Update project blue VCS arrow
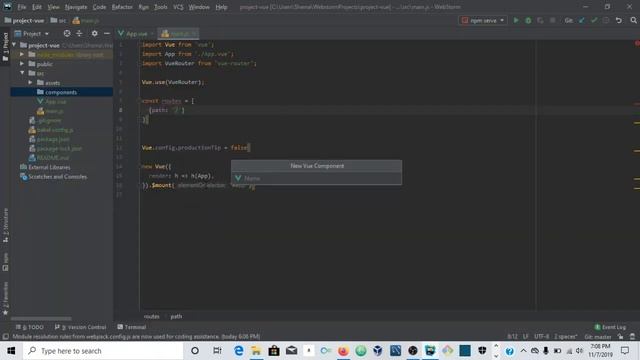Viewport: 640px width, 360px height. pos(582,20)
